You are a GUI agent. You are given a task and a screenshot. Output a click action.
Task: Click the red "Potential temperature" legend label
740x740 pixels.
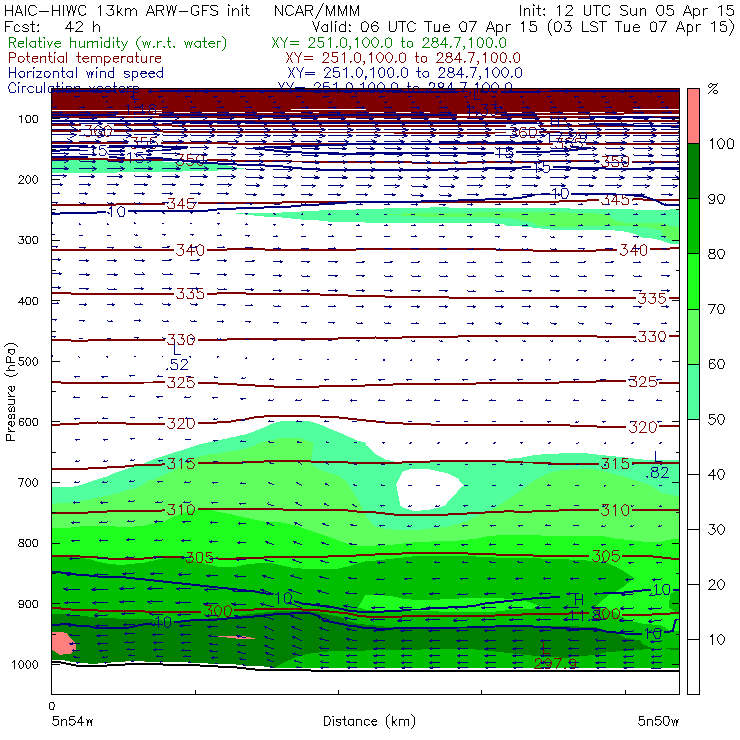(85, 58)
